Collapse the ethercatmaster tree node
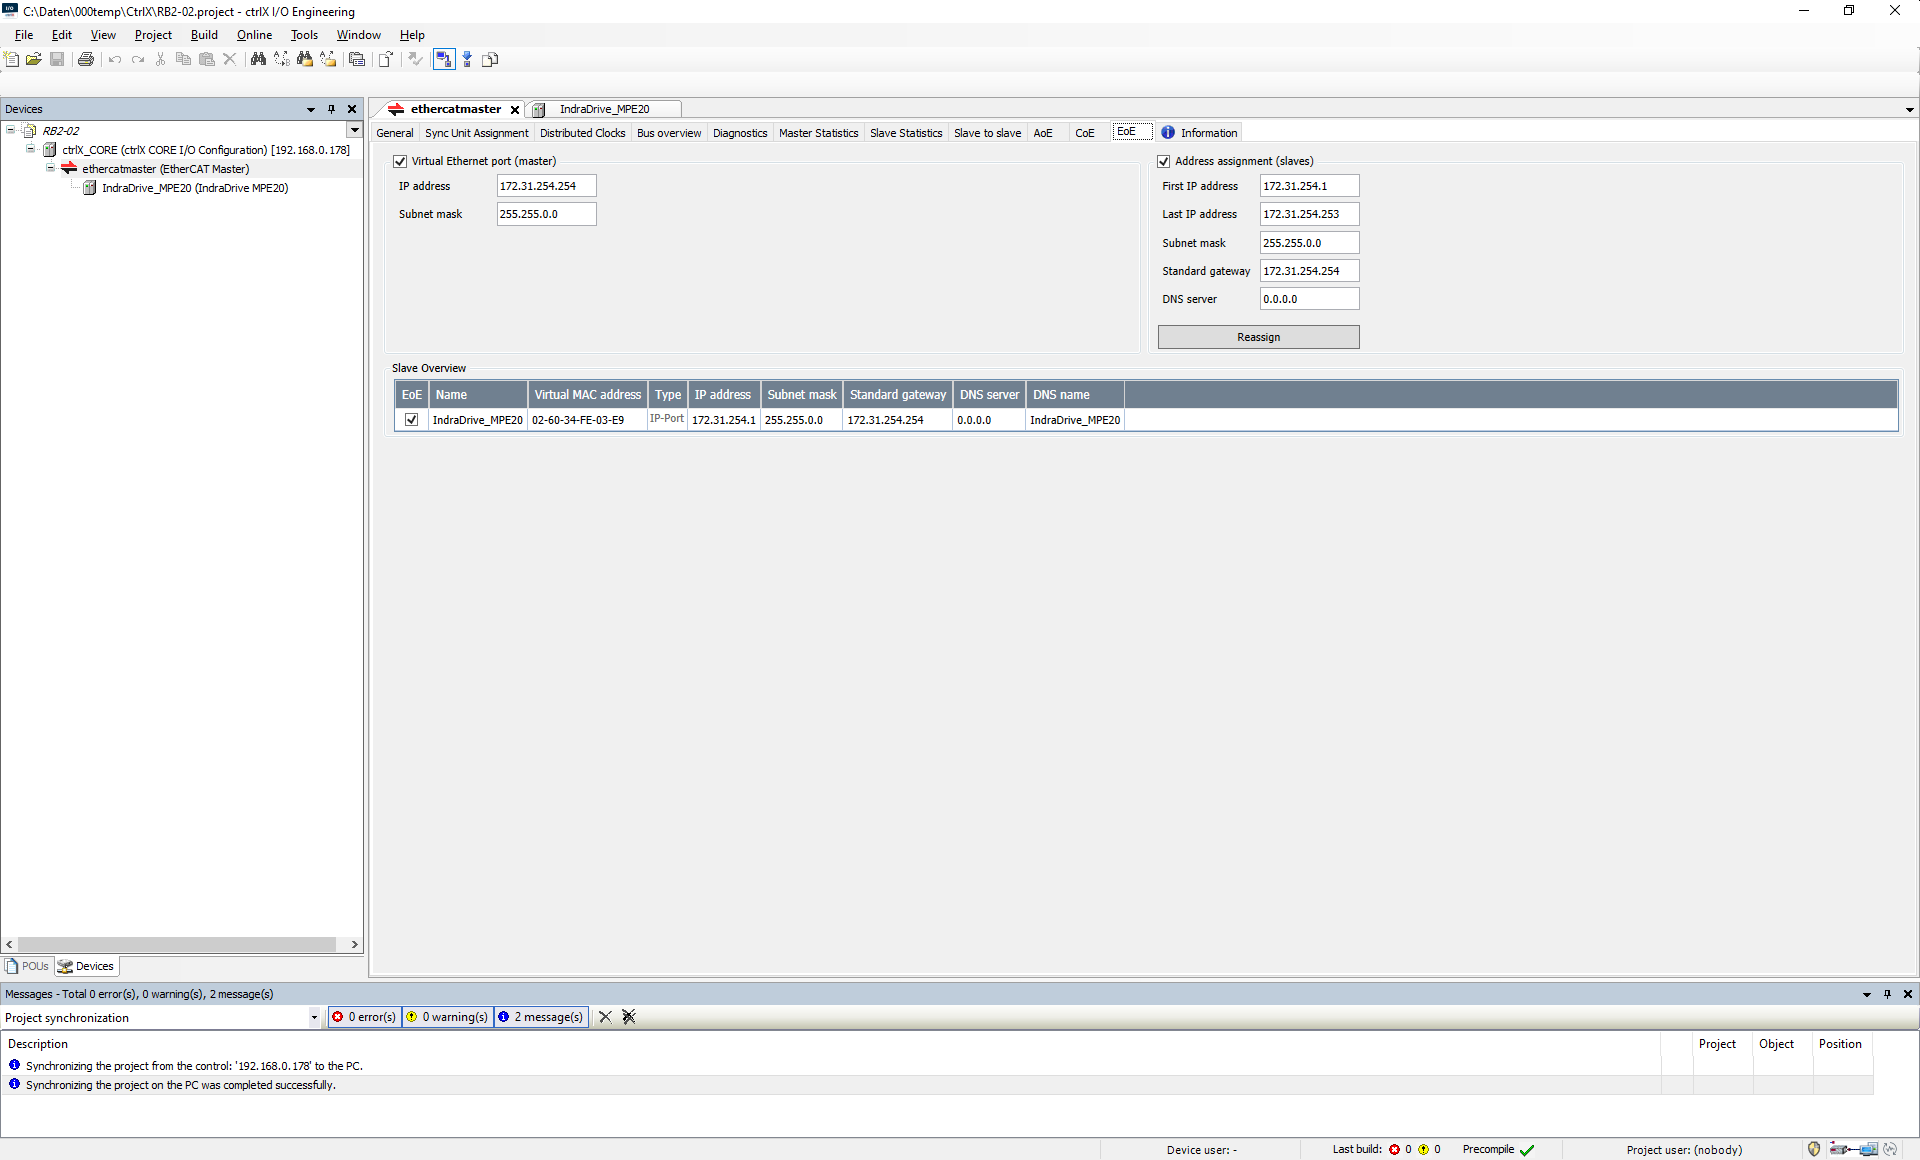Screen dimensions: 1920x1160 50,169
